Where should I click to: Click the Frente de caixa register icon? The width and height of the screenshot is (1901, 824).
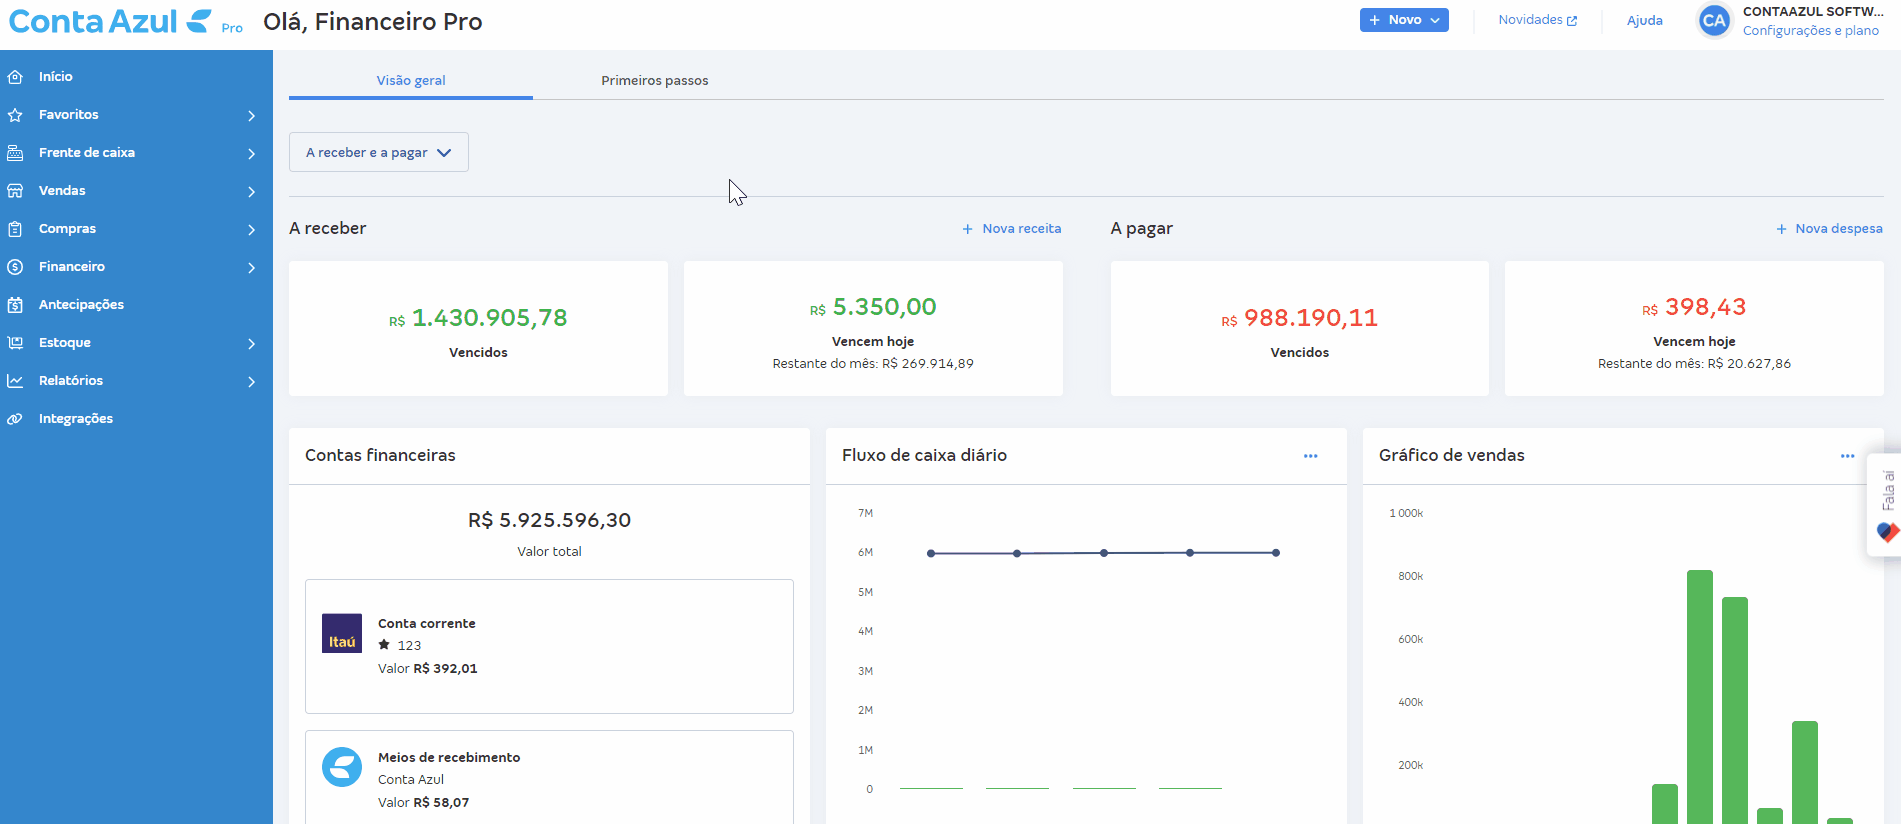(x=15, y=153)
